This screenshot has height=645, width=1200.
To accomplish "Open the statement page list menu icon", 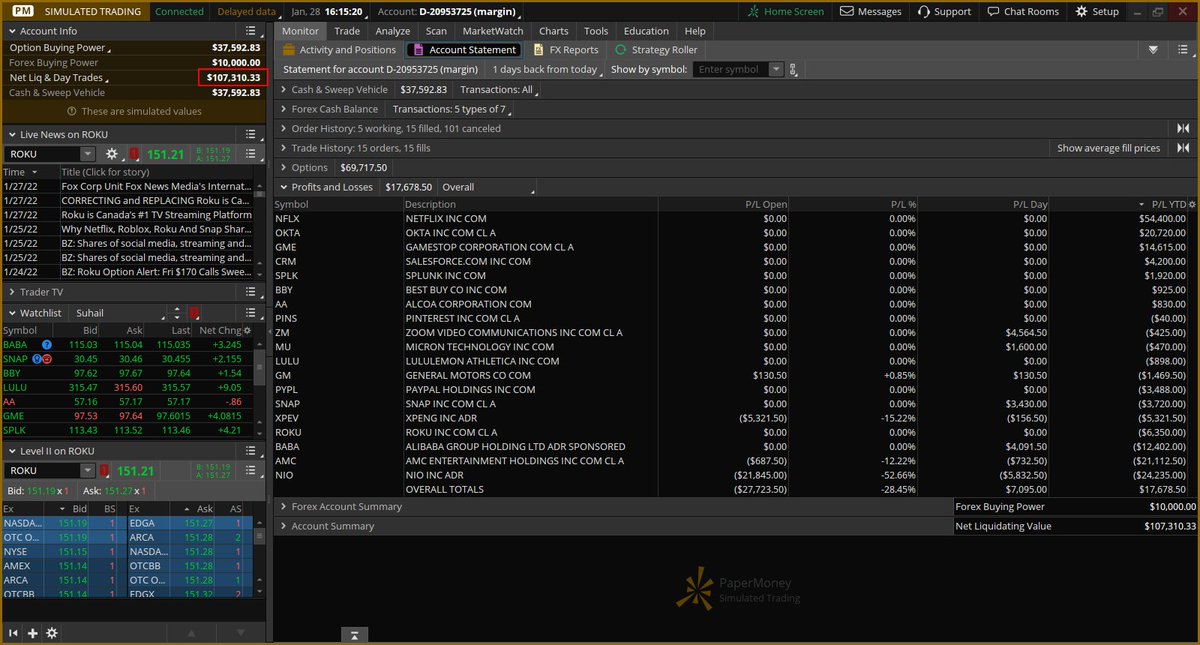I will pos(1182,50).
